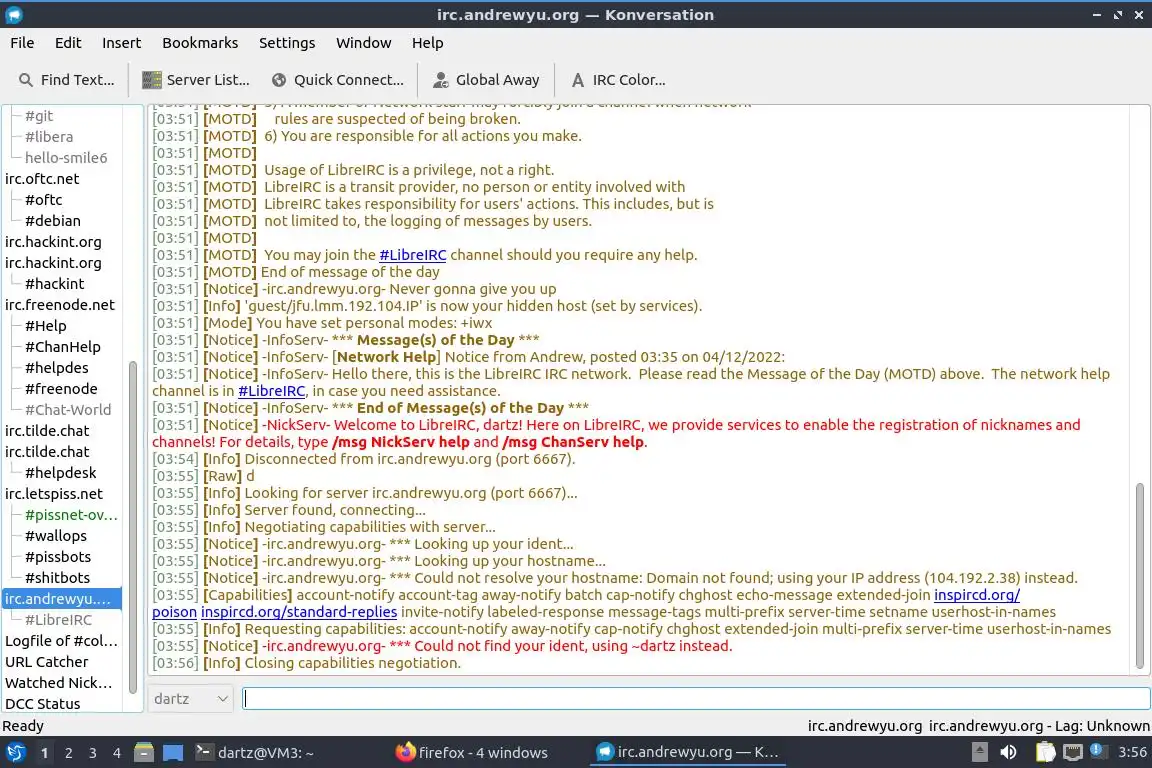Click the Ready status bar text
This screenshot has height=768, width=1152.
23,726
